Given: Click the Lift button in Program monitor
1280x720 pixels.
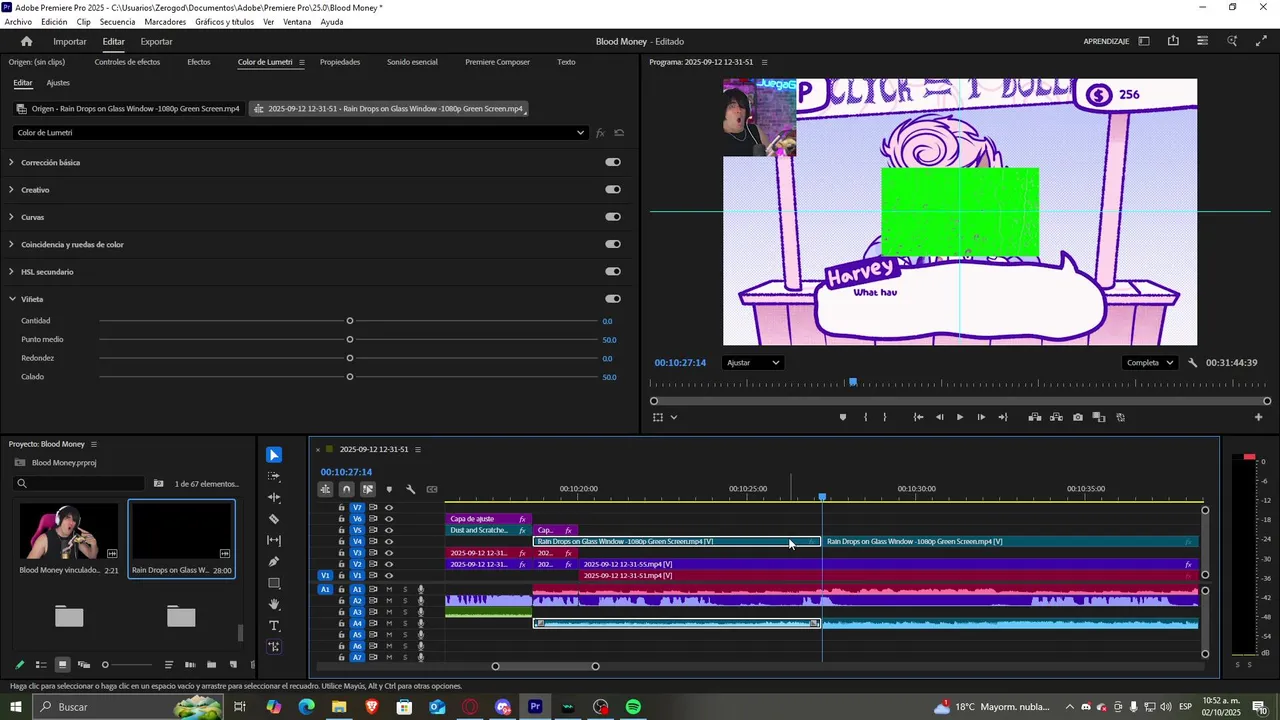Looking at the screenshot, I should pyautogui.click(x=1034, y=417).
